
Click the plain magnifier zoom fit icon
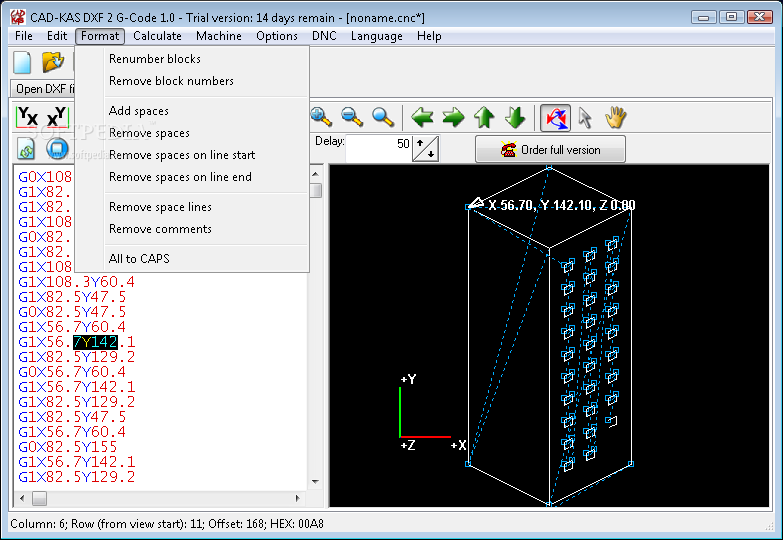[x=383, y=117]
